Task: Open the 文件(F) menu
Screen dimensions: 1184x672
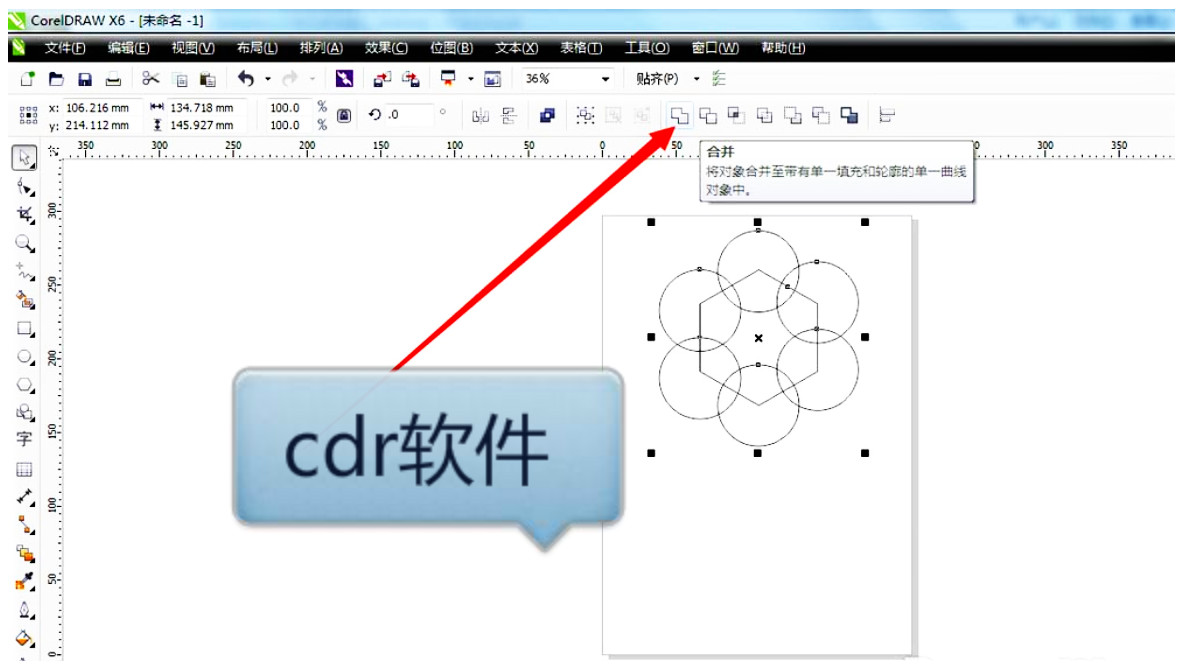Action: point(65,48)
